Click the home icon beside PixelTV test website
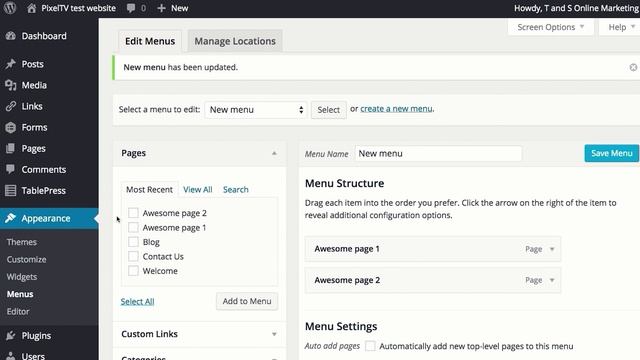The height and width of the screenshot is (360, 640). pos(31,8)
